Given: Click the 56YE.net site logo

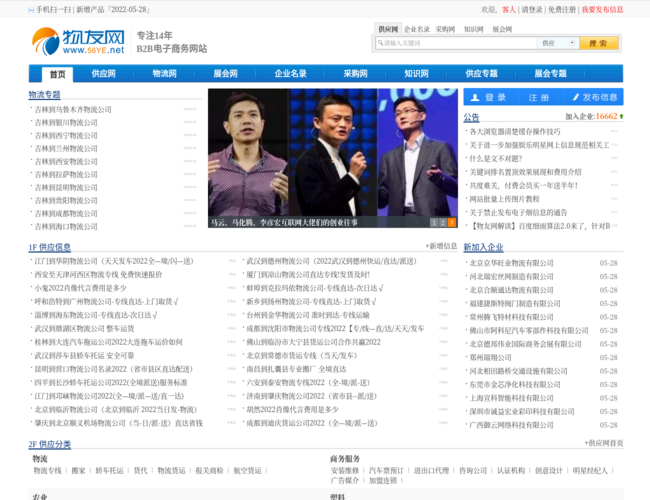Looking at the screenshot, I should [x=78, y=42].
